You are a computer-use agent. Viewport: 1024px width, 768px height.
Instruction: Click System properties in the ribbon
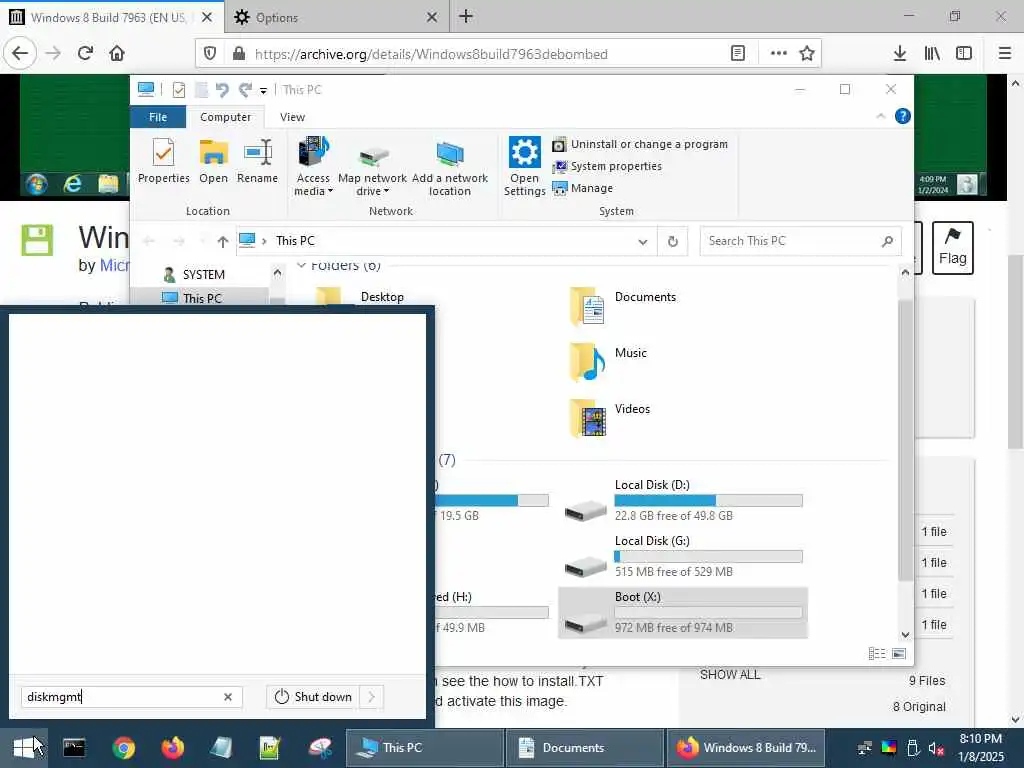click(607, 167)
